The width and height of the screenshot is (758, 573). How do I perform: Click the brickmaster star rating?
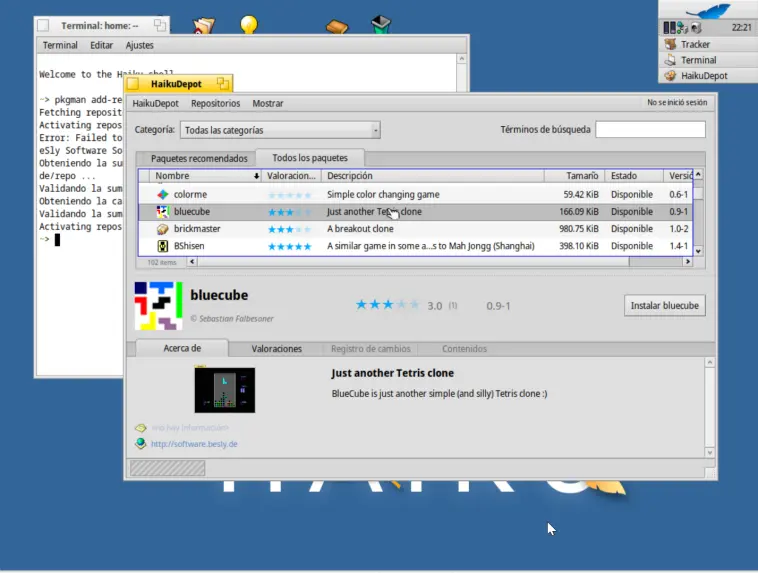(x=290, y=229)
